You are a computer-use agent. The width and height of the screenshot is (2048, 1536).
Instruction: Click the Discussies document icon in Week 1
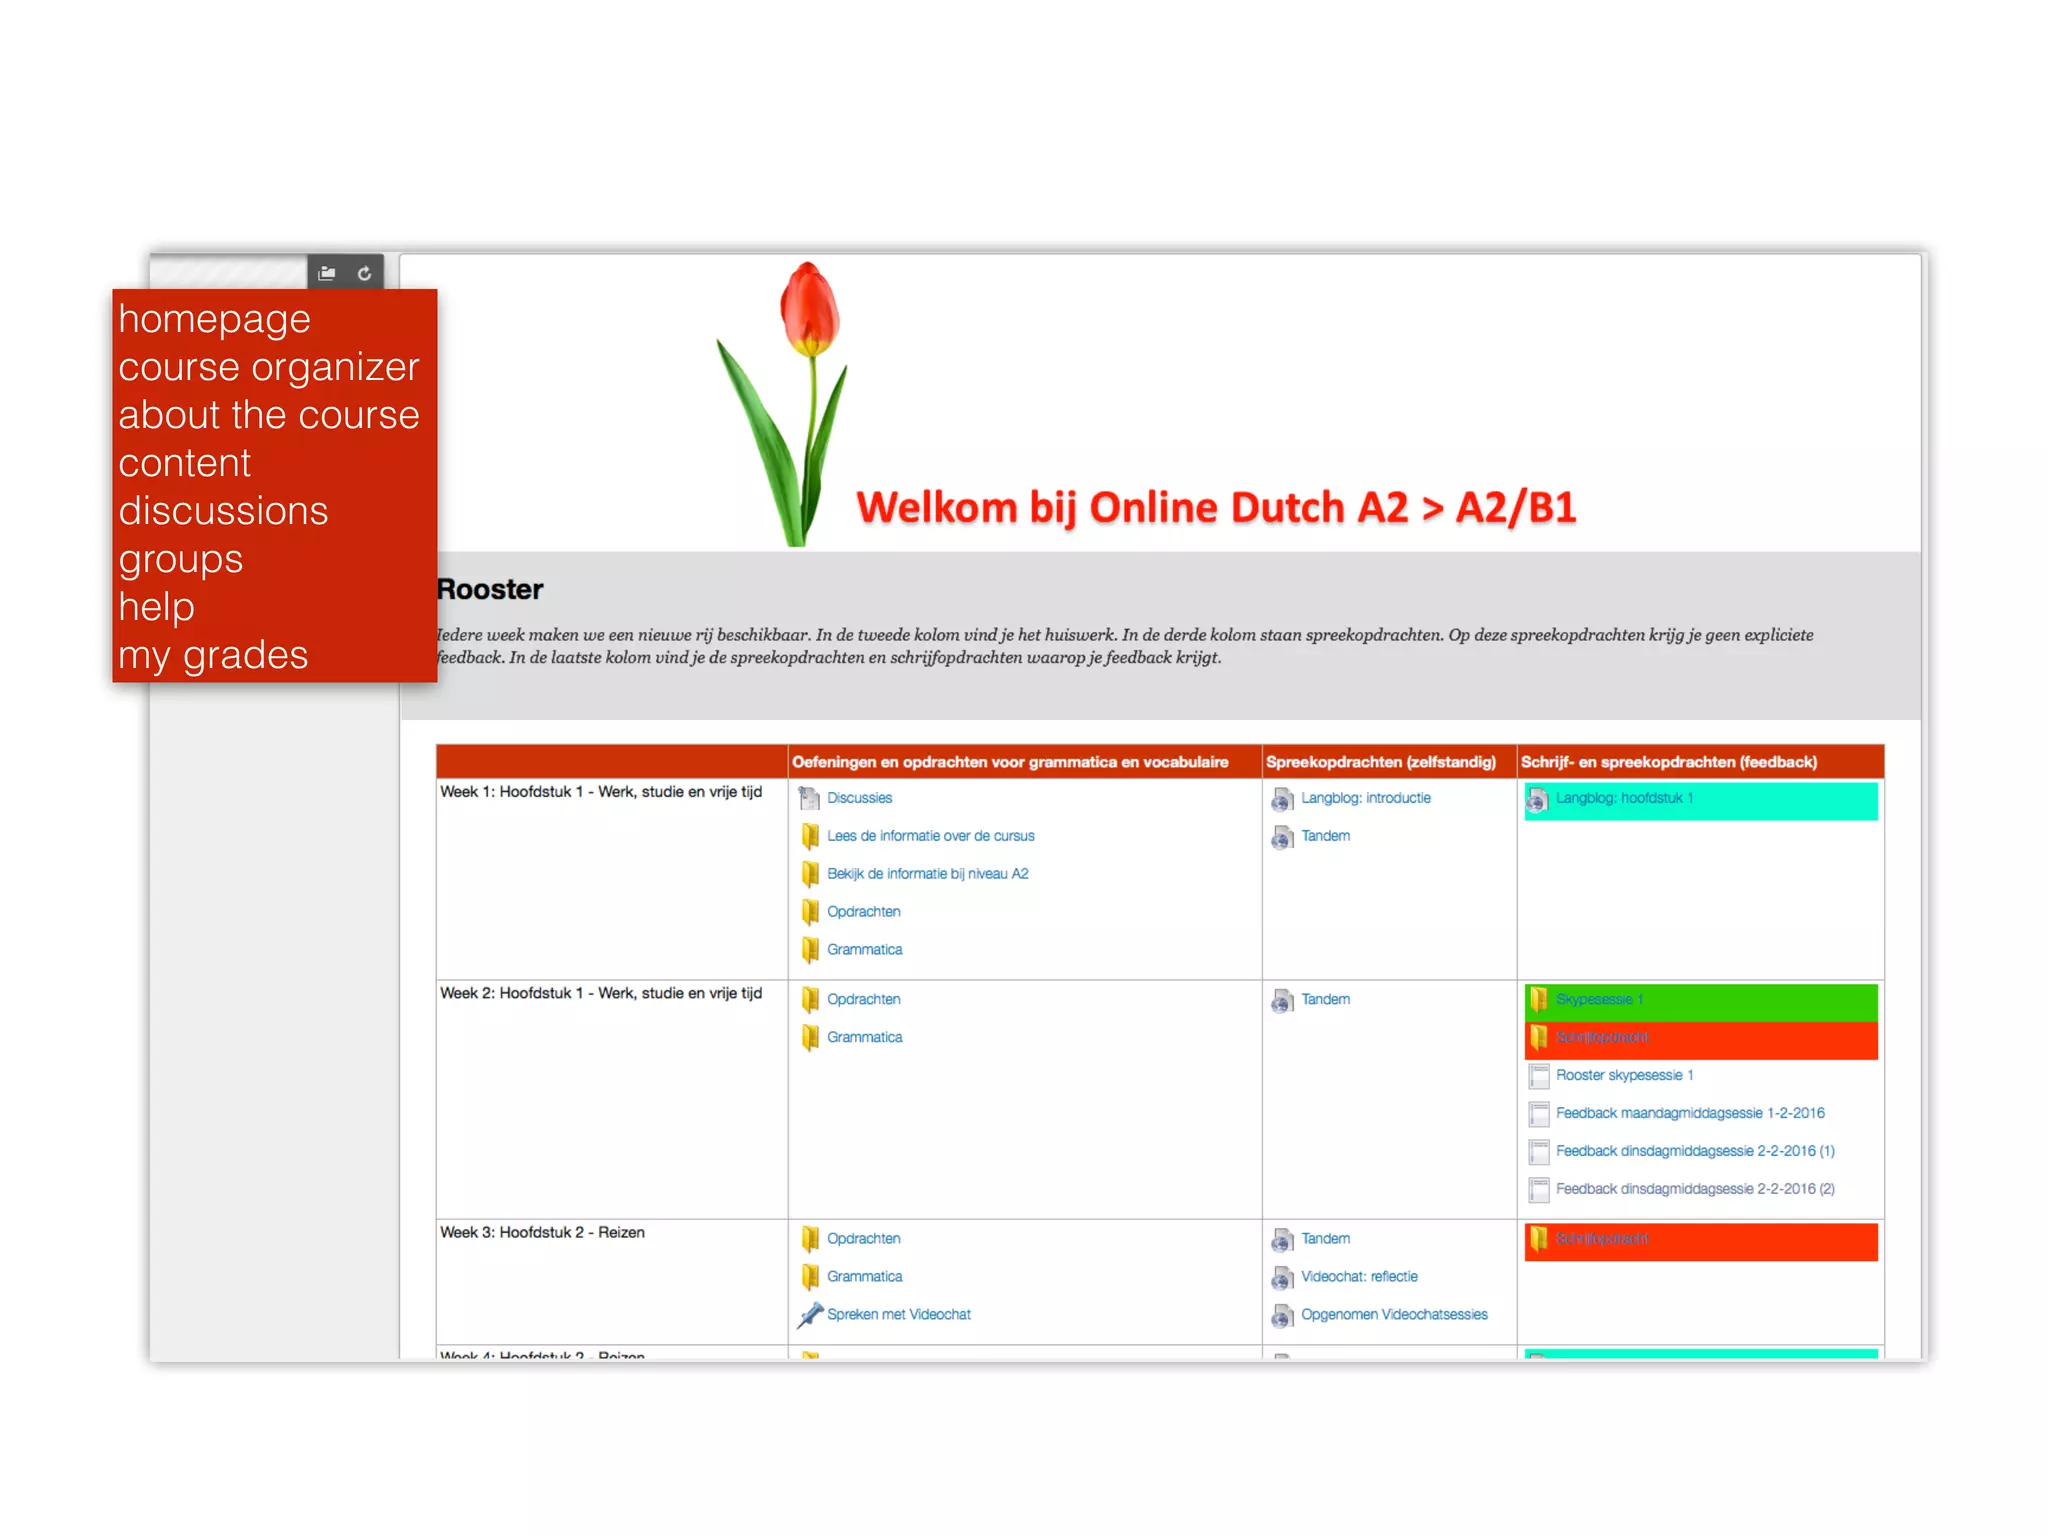click(x=809, y=798)
